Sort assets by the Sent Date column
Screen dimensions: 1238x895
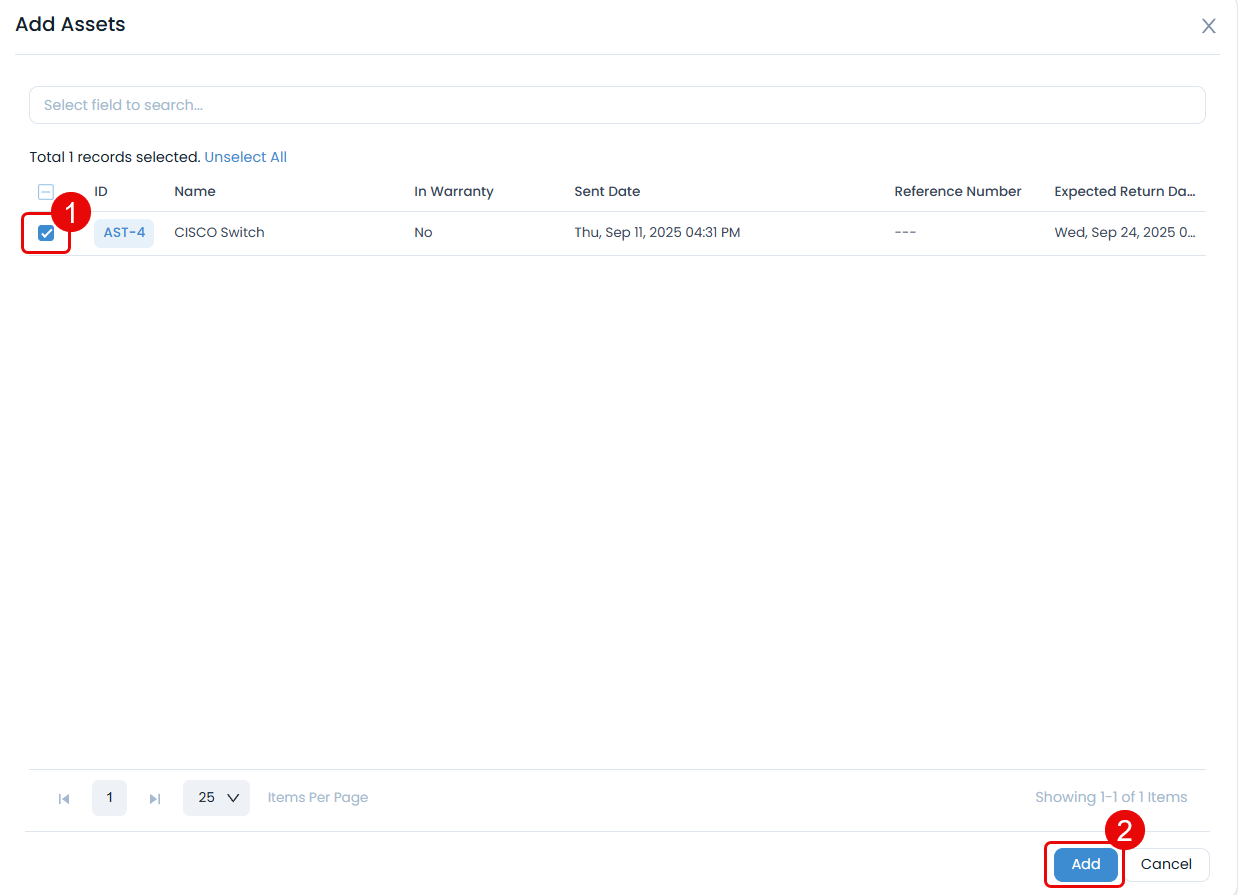606,191
